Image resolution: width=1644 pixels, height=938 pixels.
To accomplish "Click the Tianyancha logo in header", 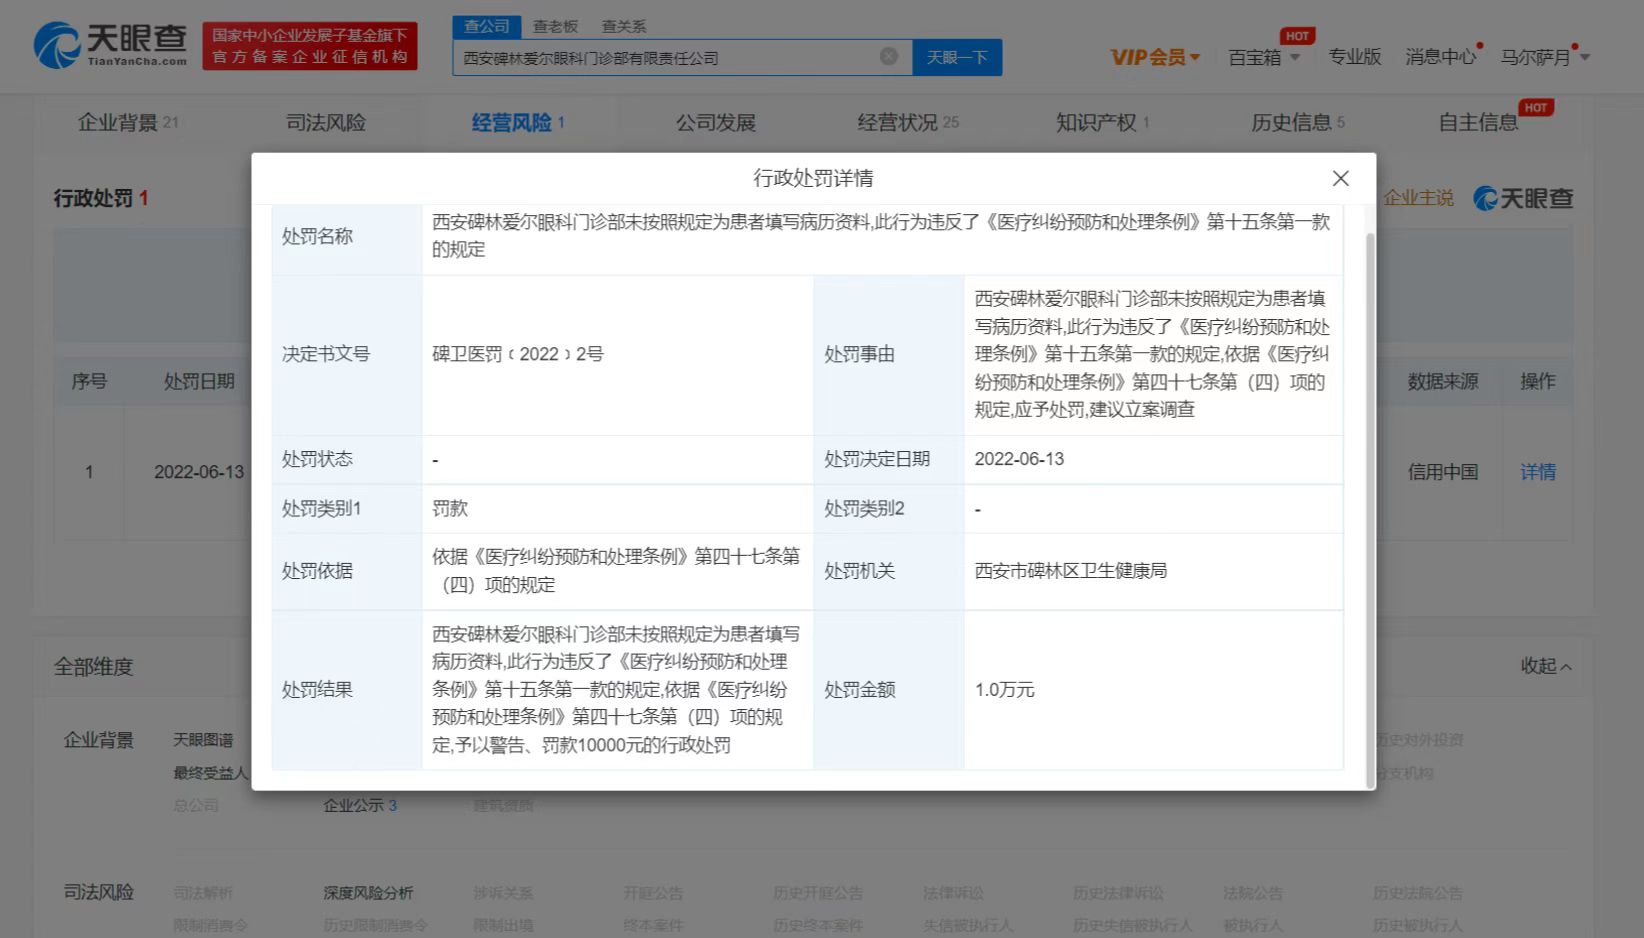I will (110, 45).
